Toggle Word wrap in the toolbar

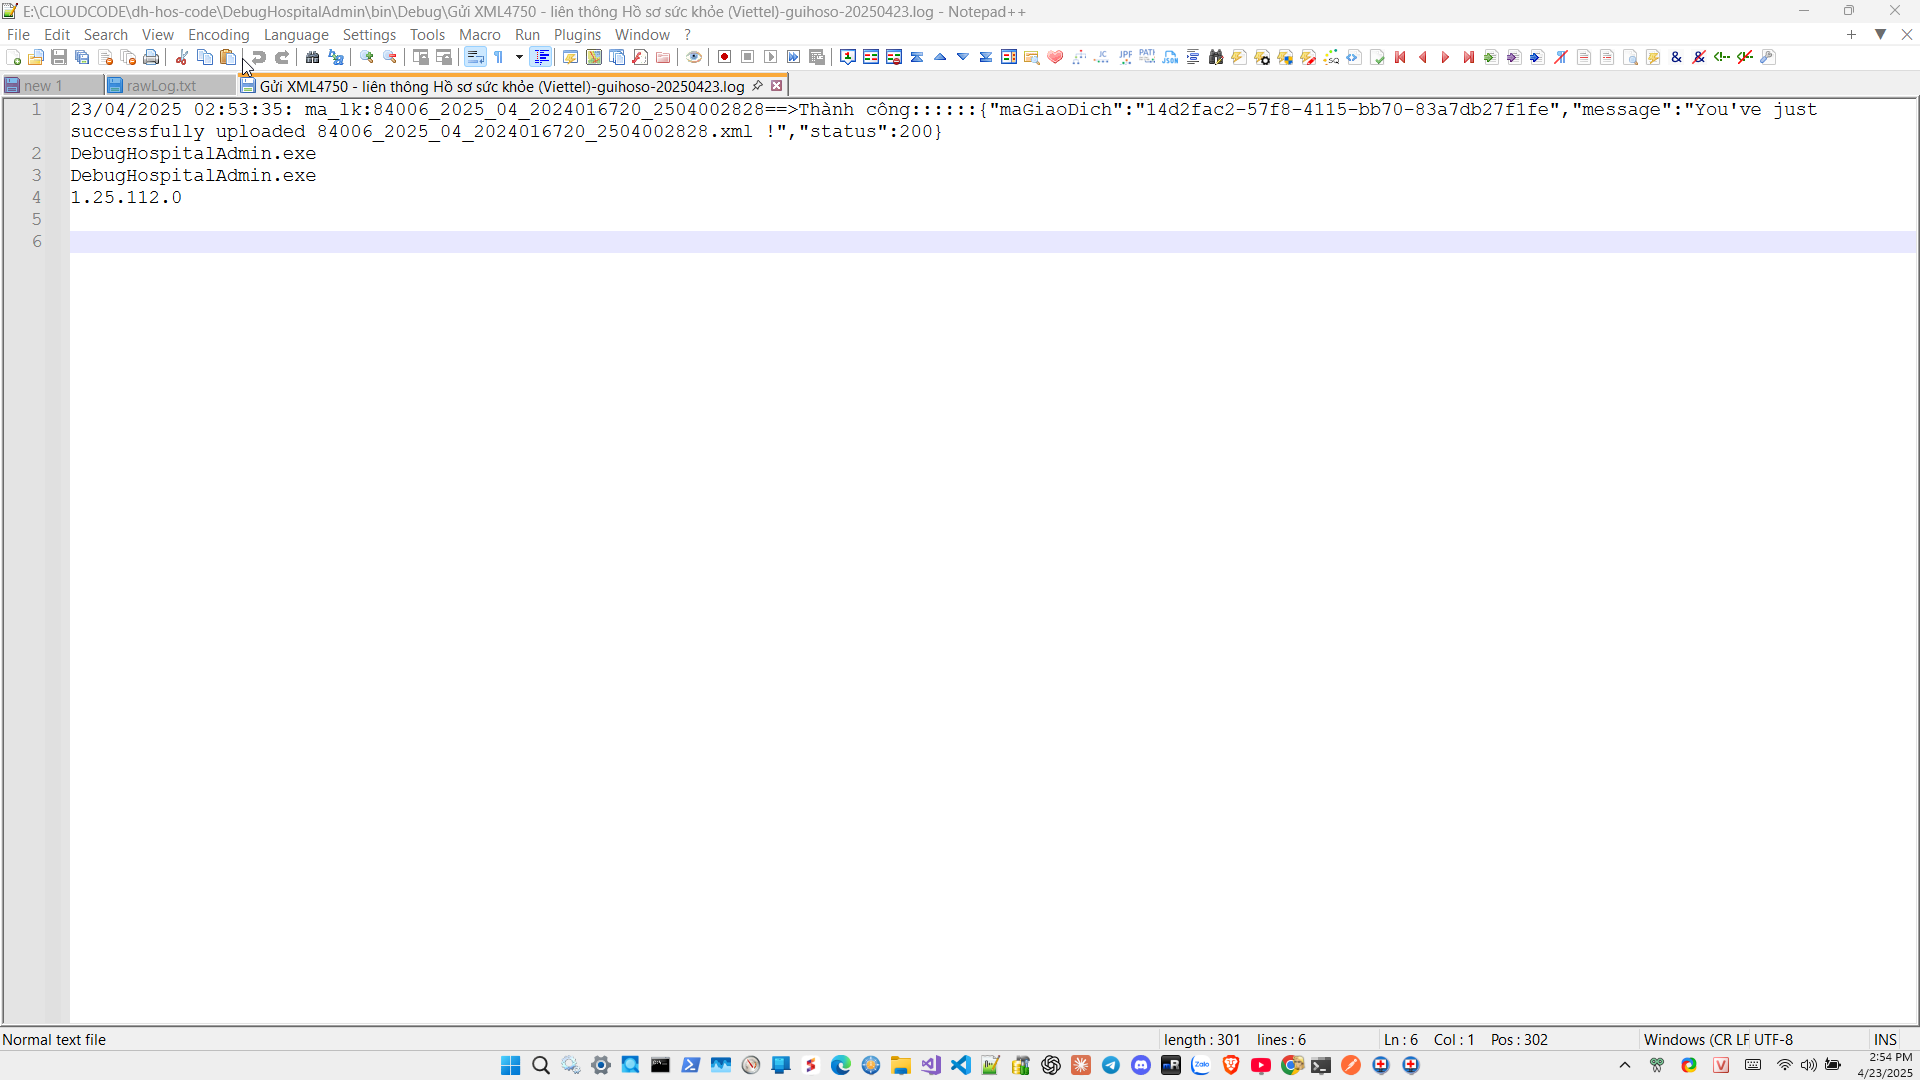[x=476, y=58]
